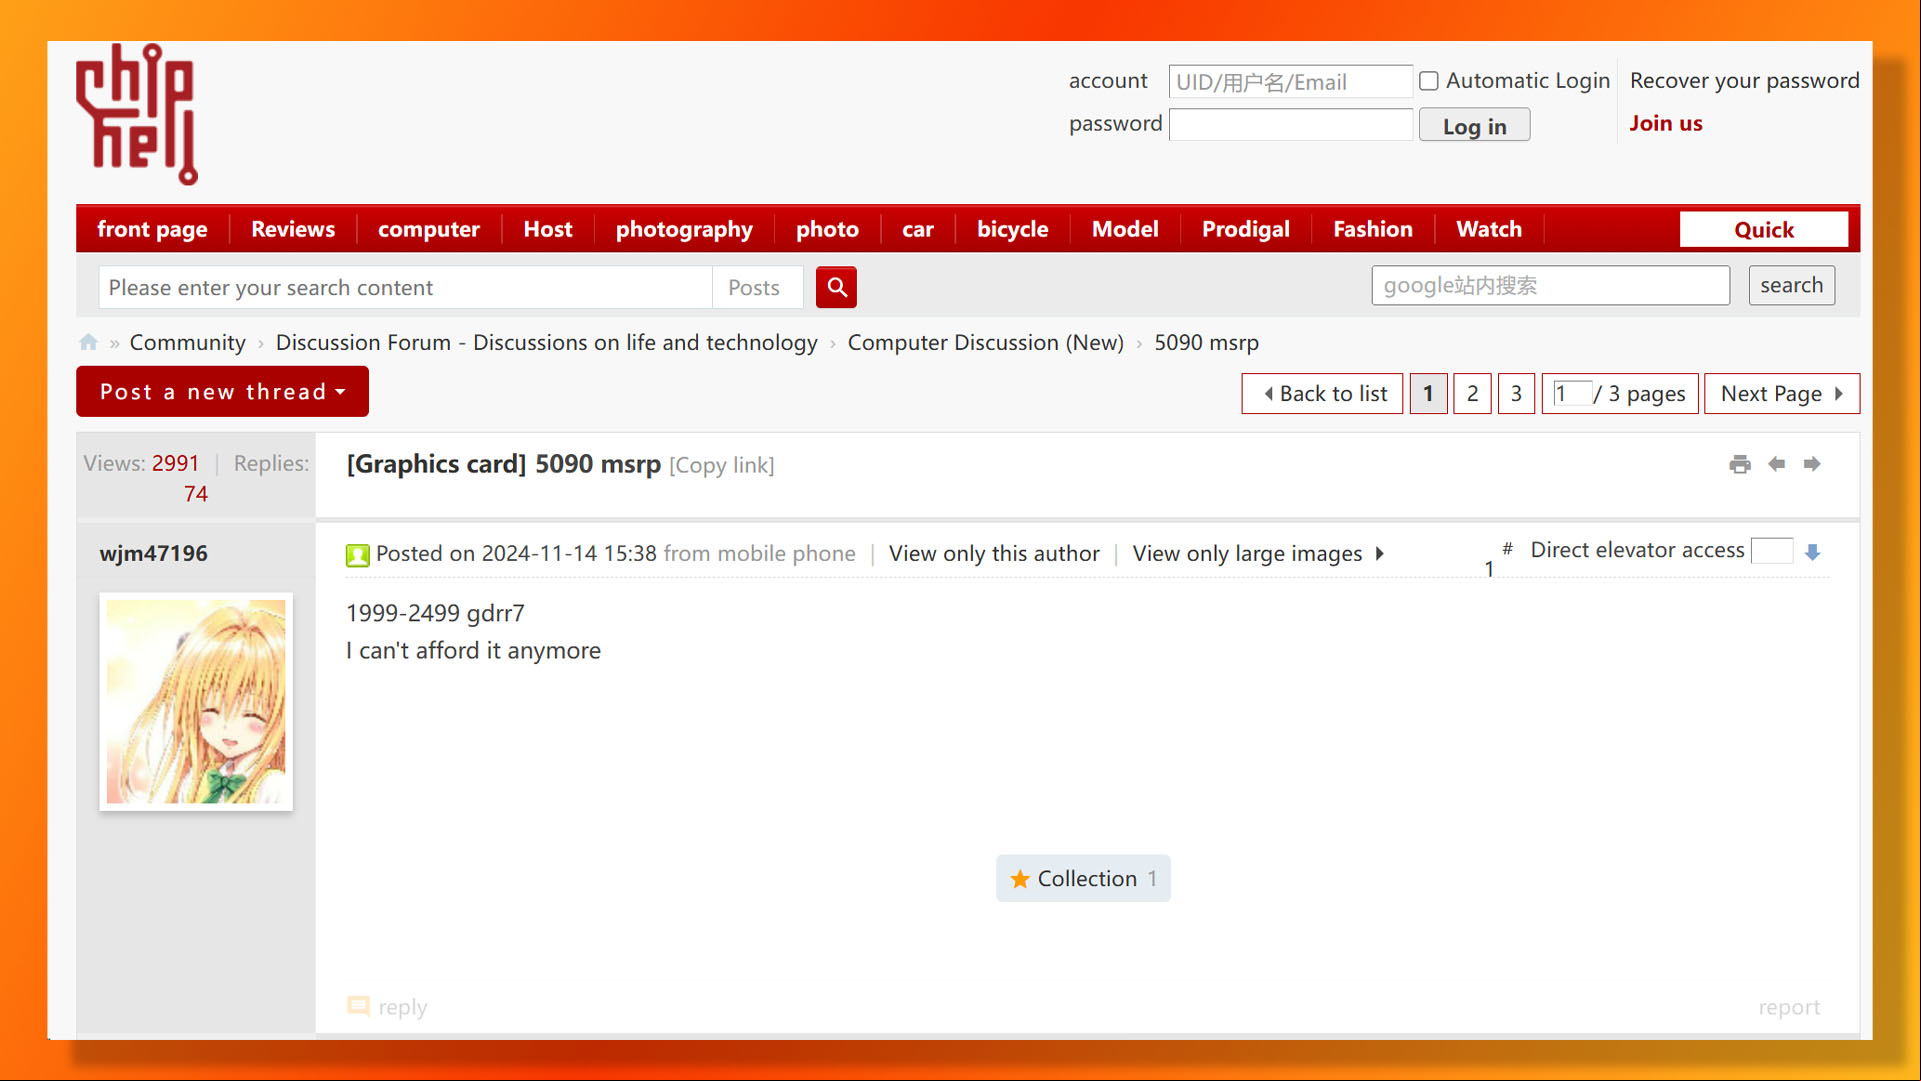Open the photography menu item

pyautogui.click(x=684, y=229)
